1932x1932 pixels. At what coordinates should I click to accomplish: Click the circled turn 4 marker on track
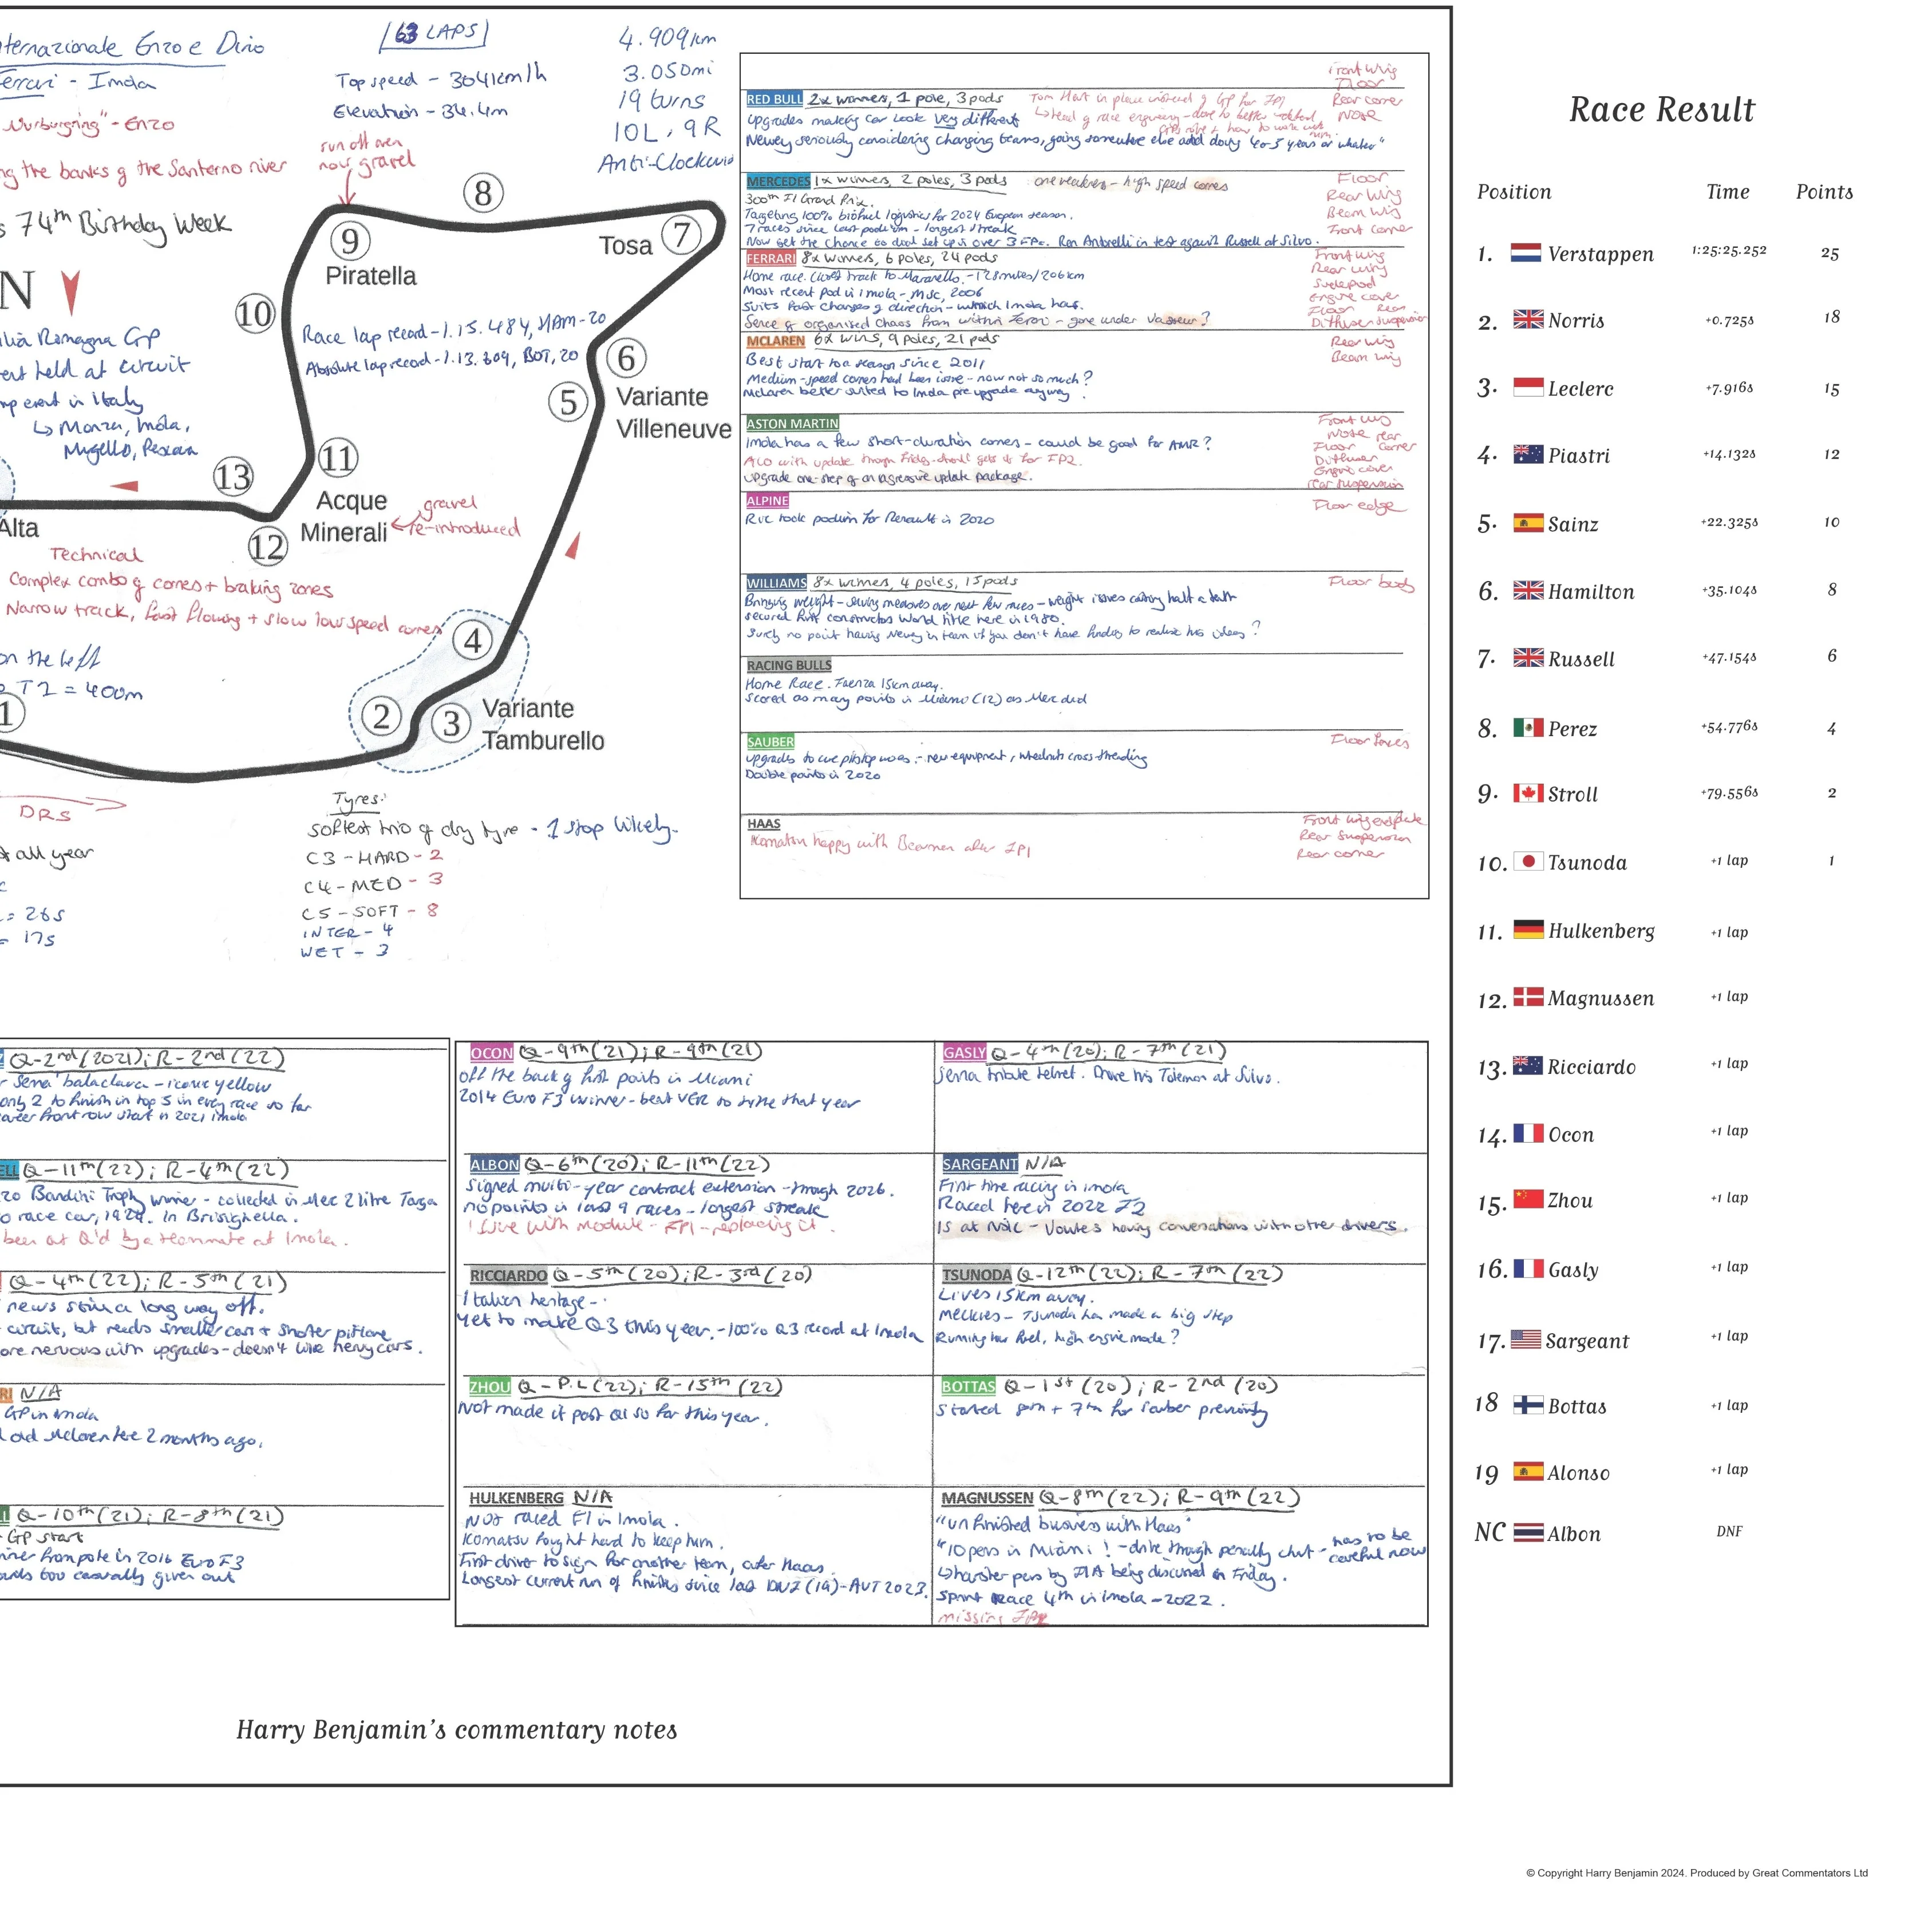click(473, 640)
